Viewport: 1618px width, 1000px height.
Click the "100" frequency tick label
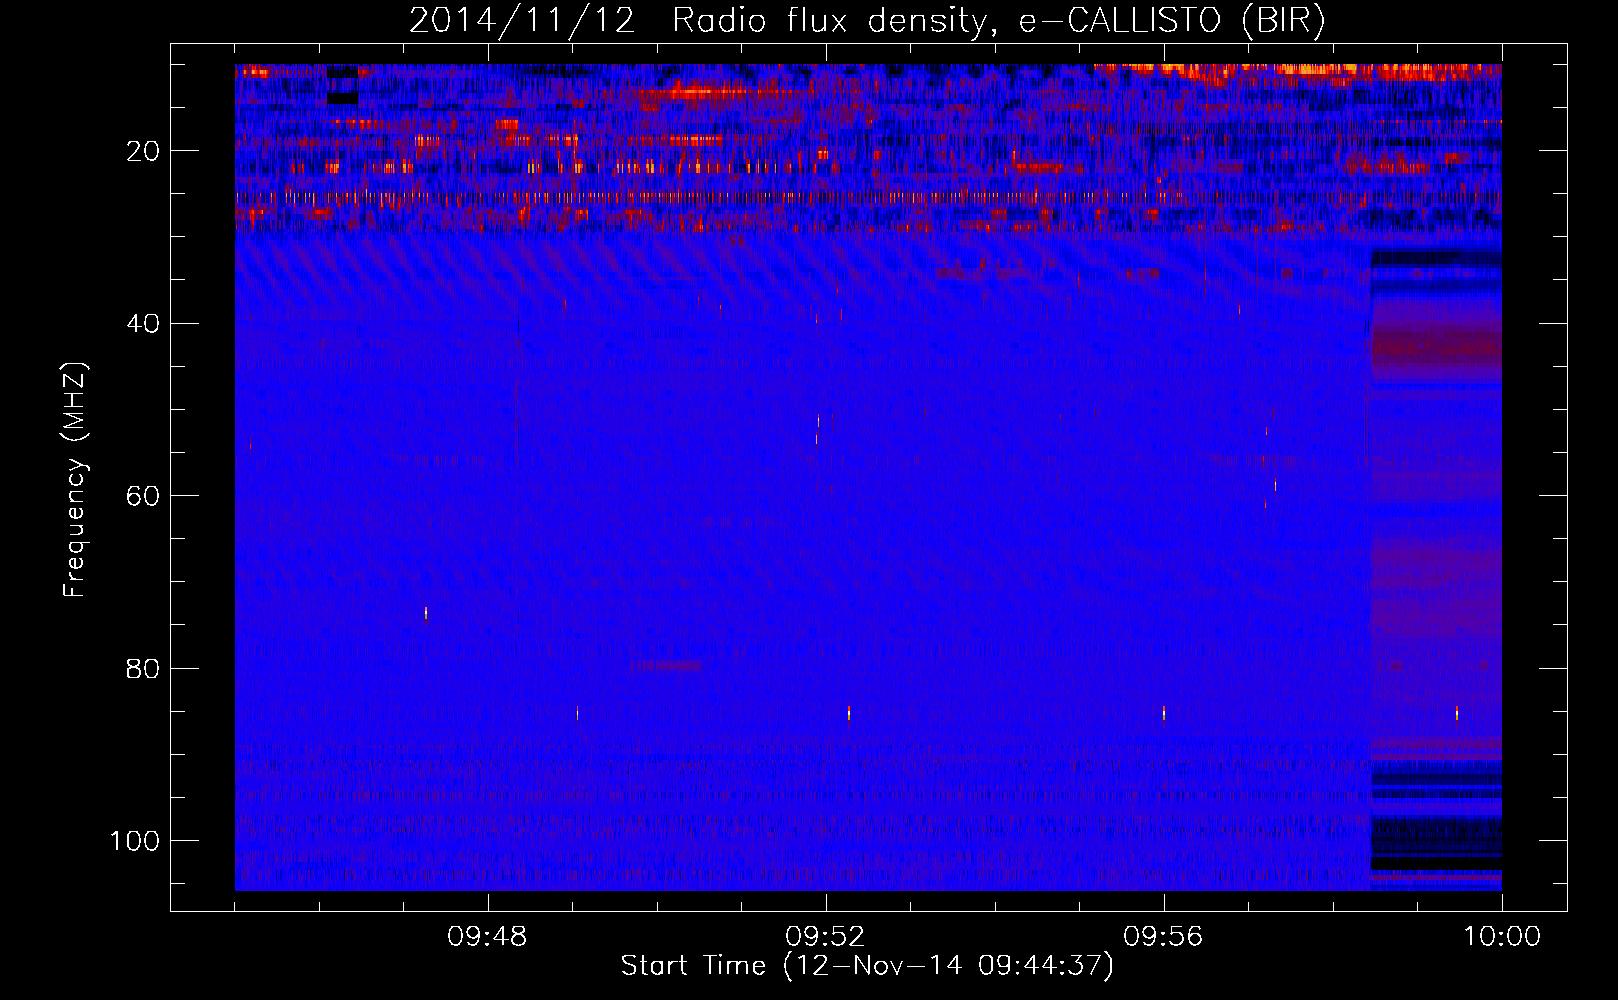[x=135, y=841]
